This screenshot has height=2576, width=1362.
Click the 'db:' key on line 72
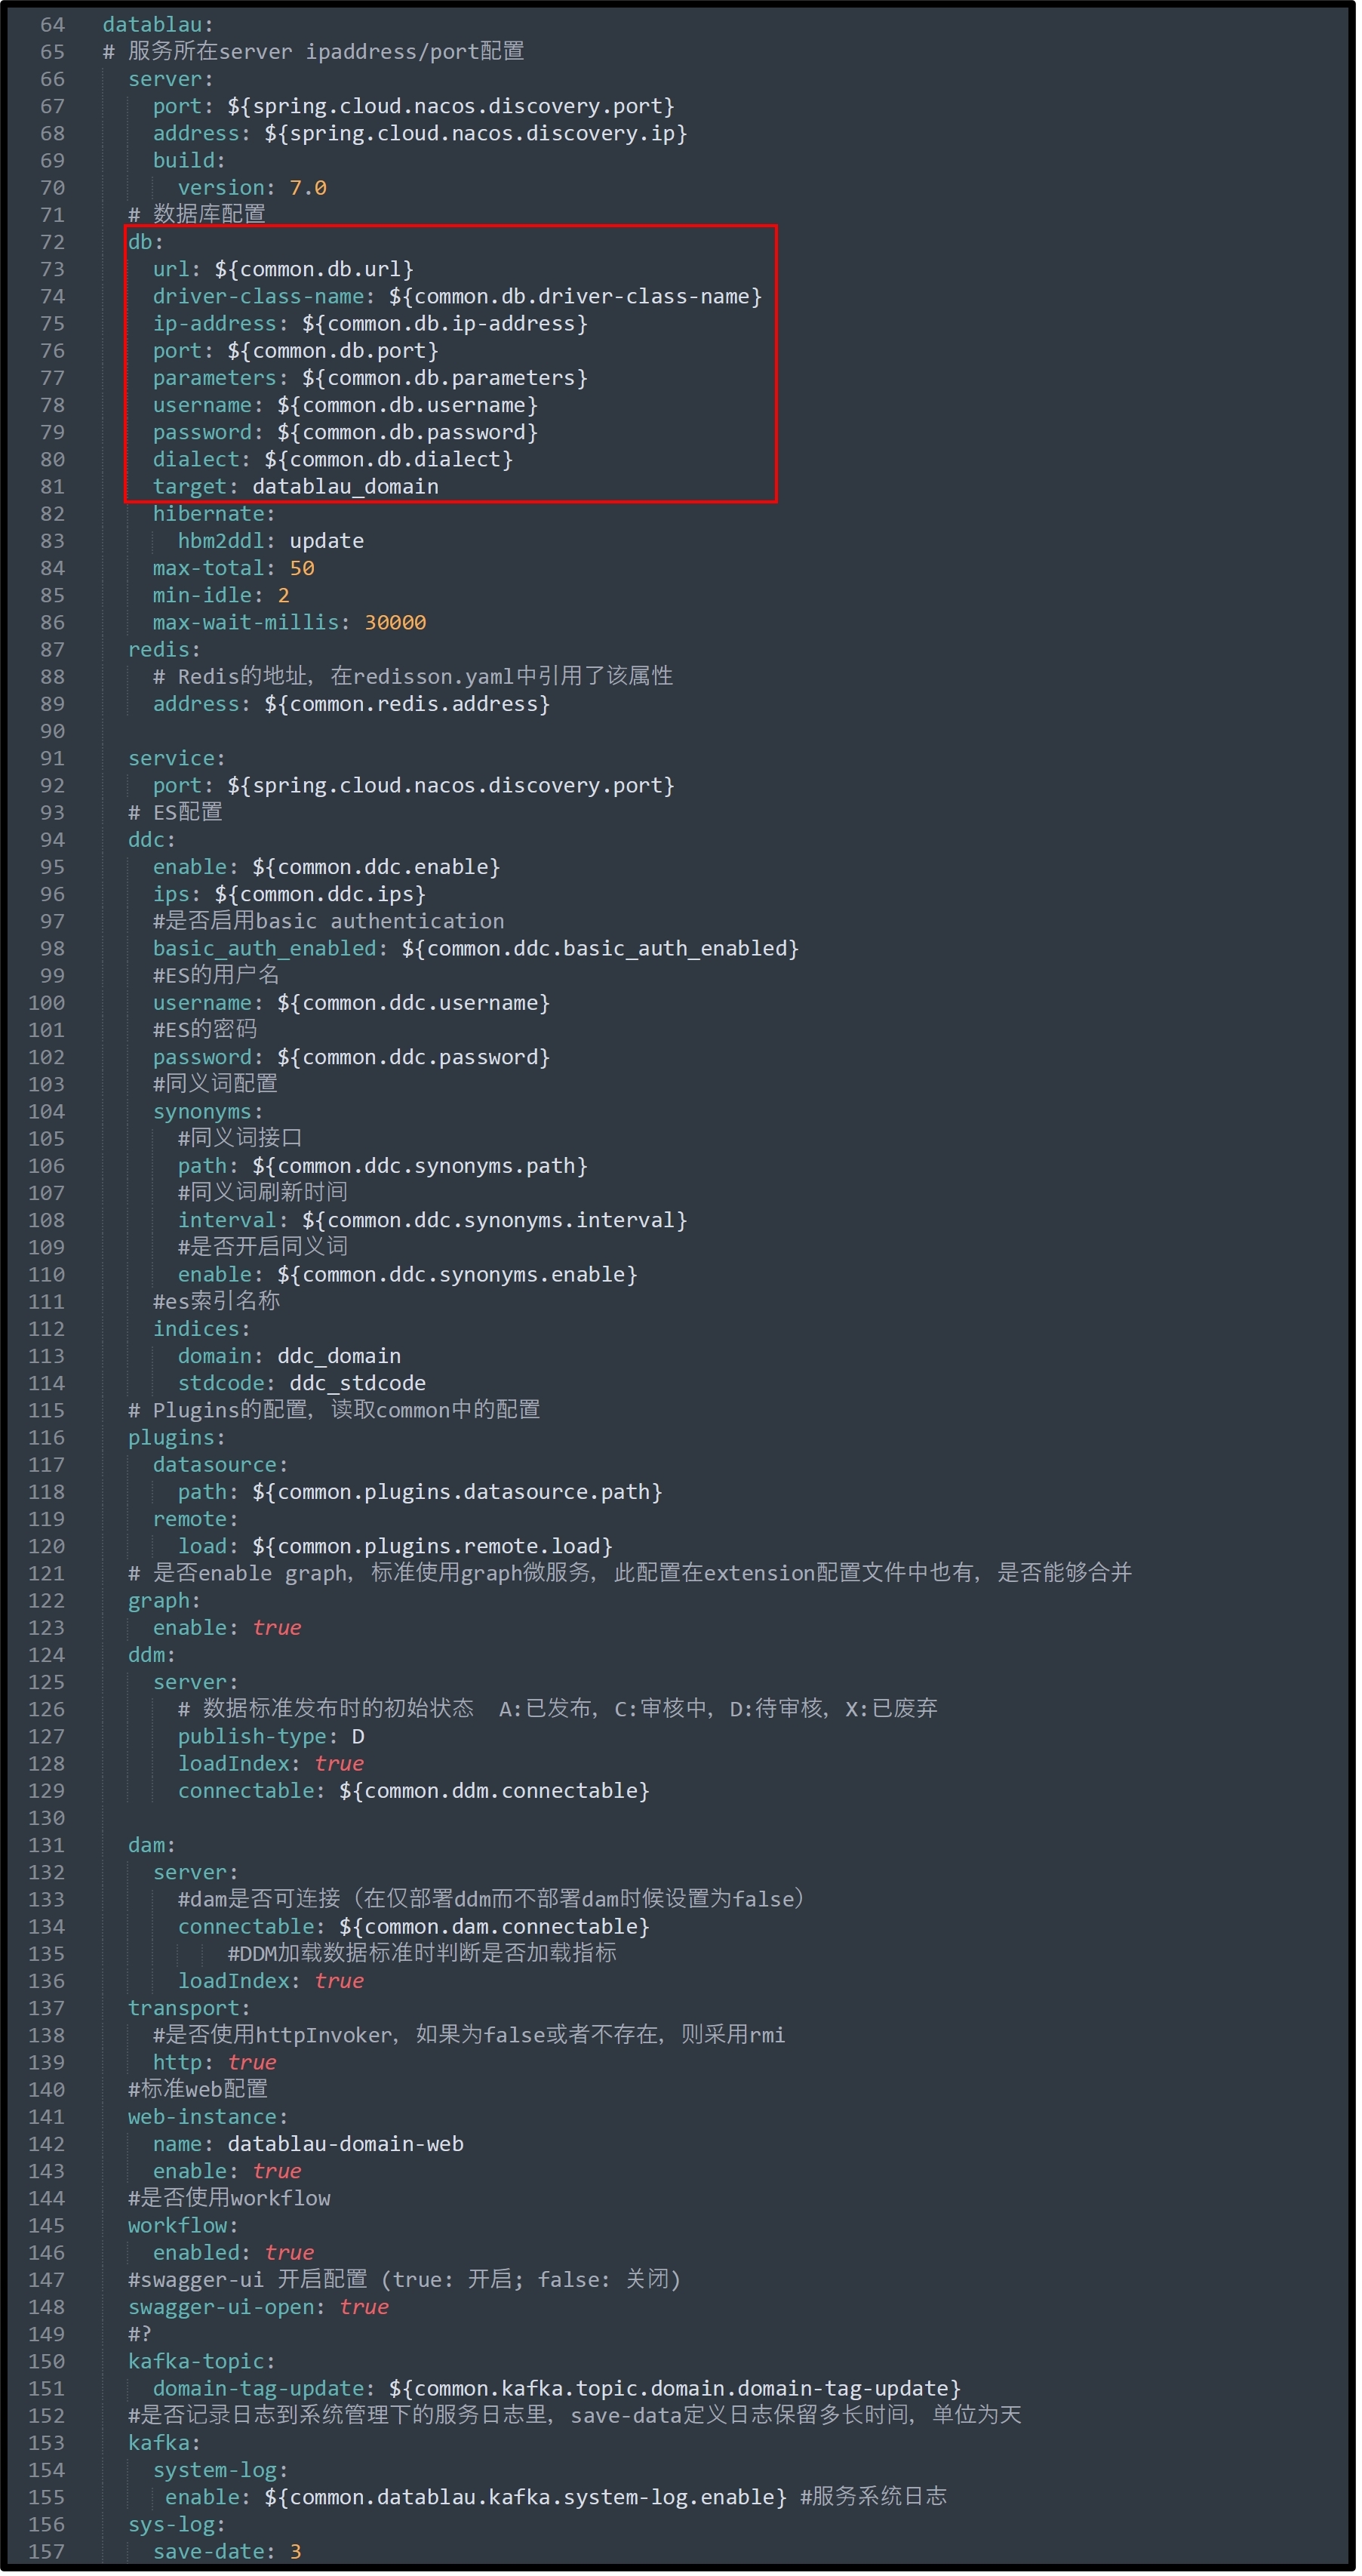point(145,242)
